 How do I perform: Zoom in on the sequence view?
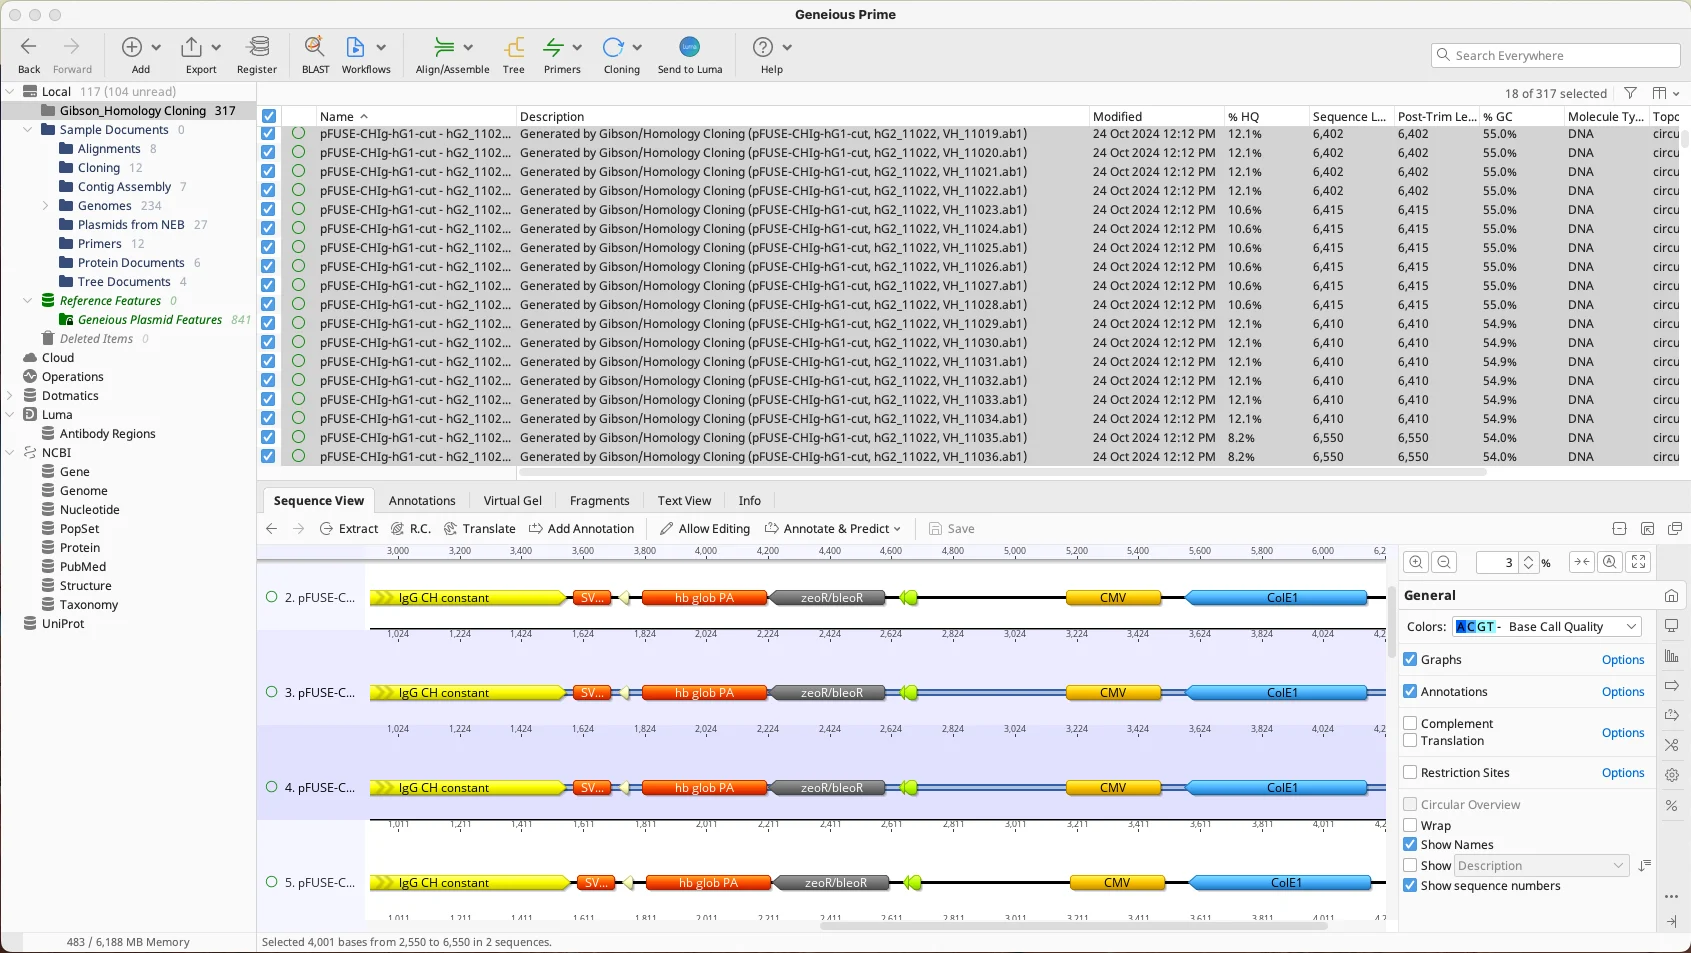click(x=1416, y=562)
